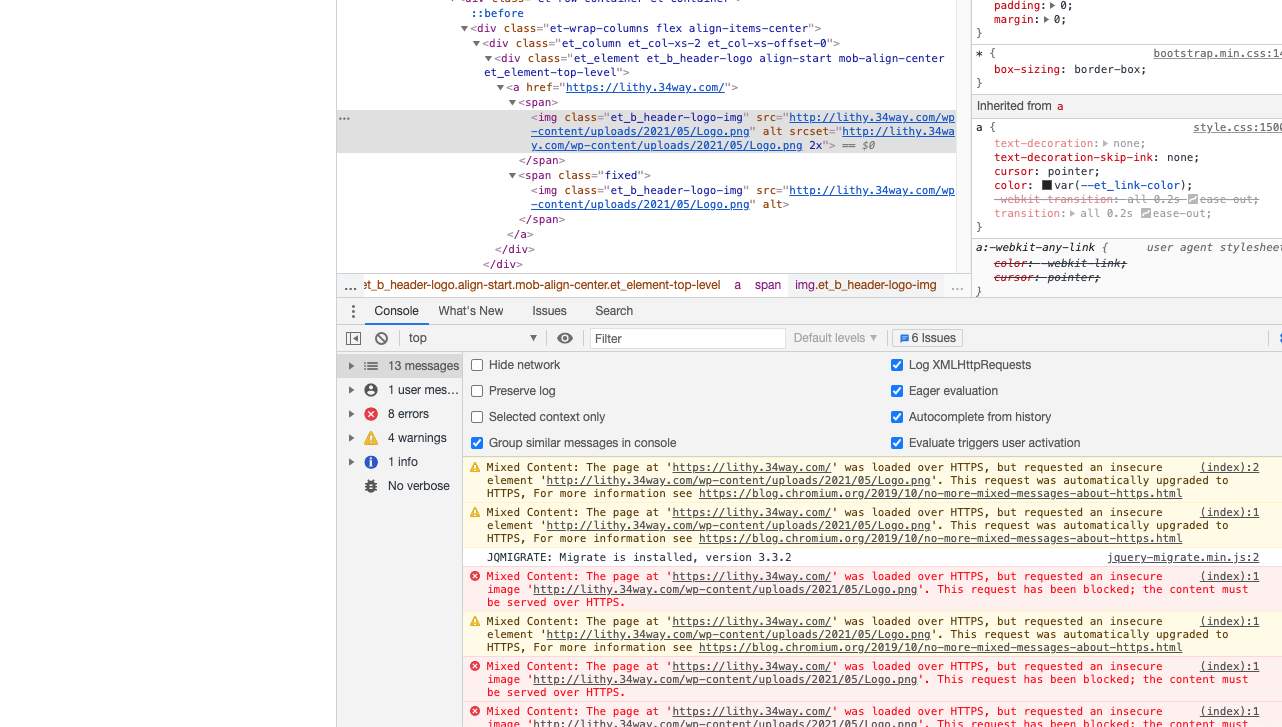
Task: Open the bootstrap.min.css source link
Action: click(1217, 54)
